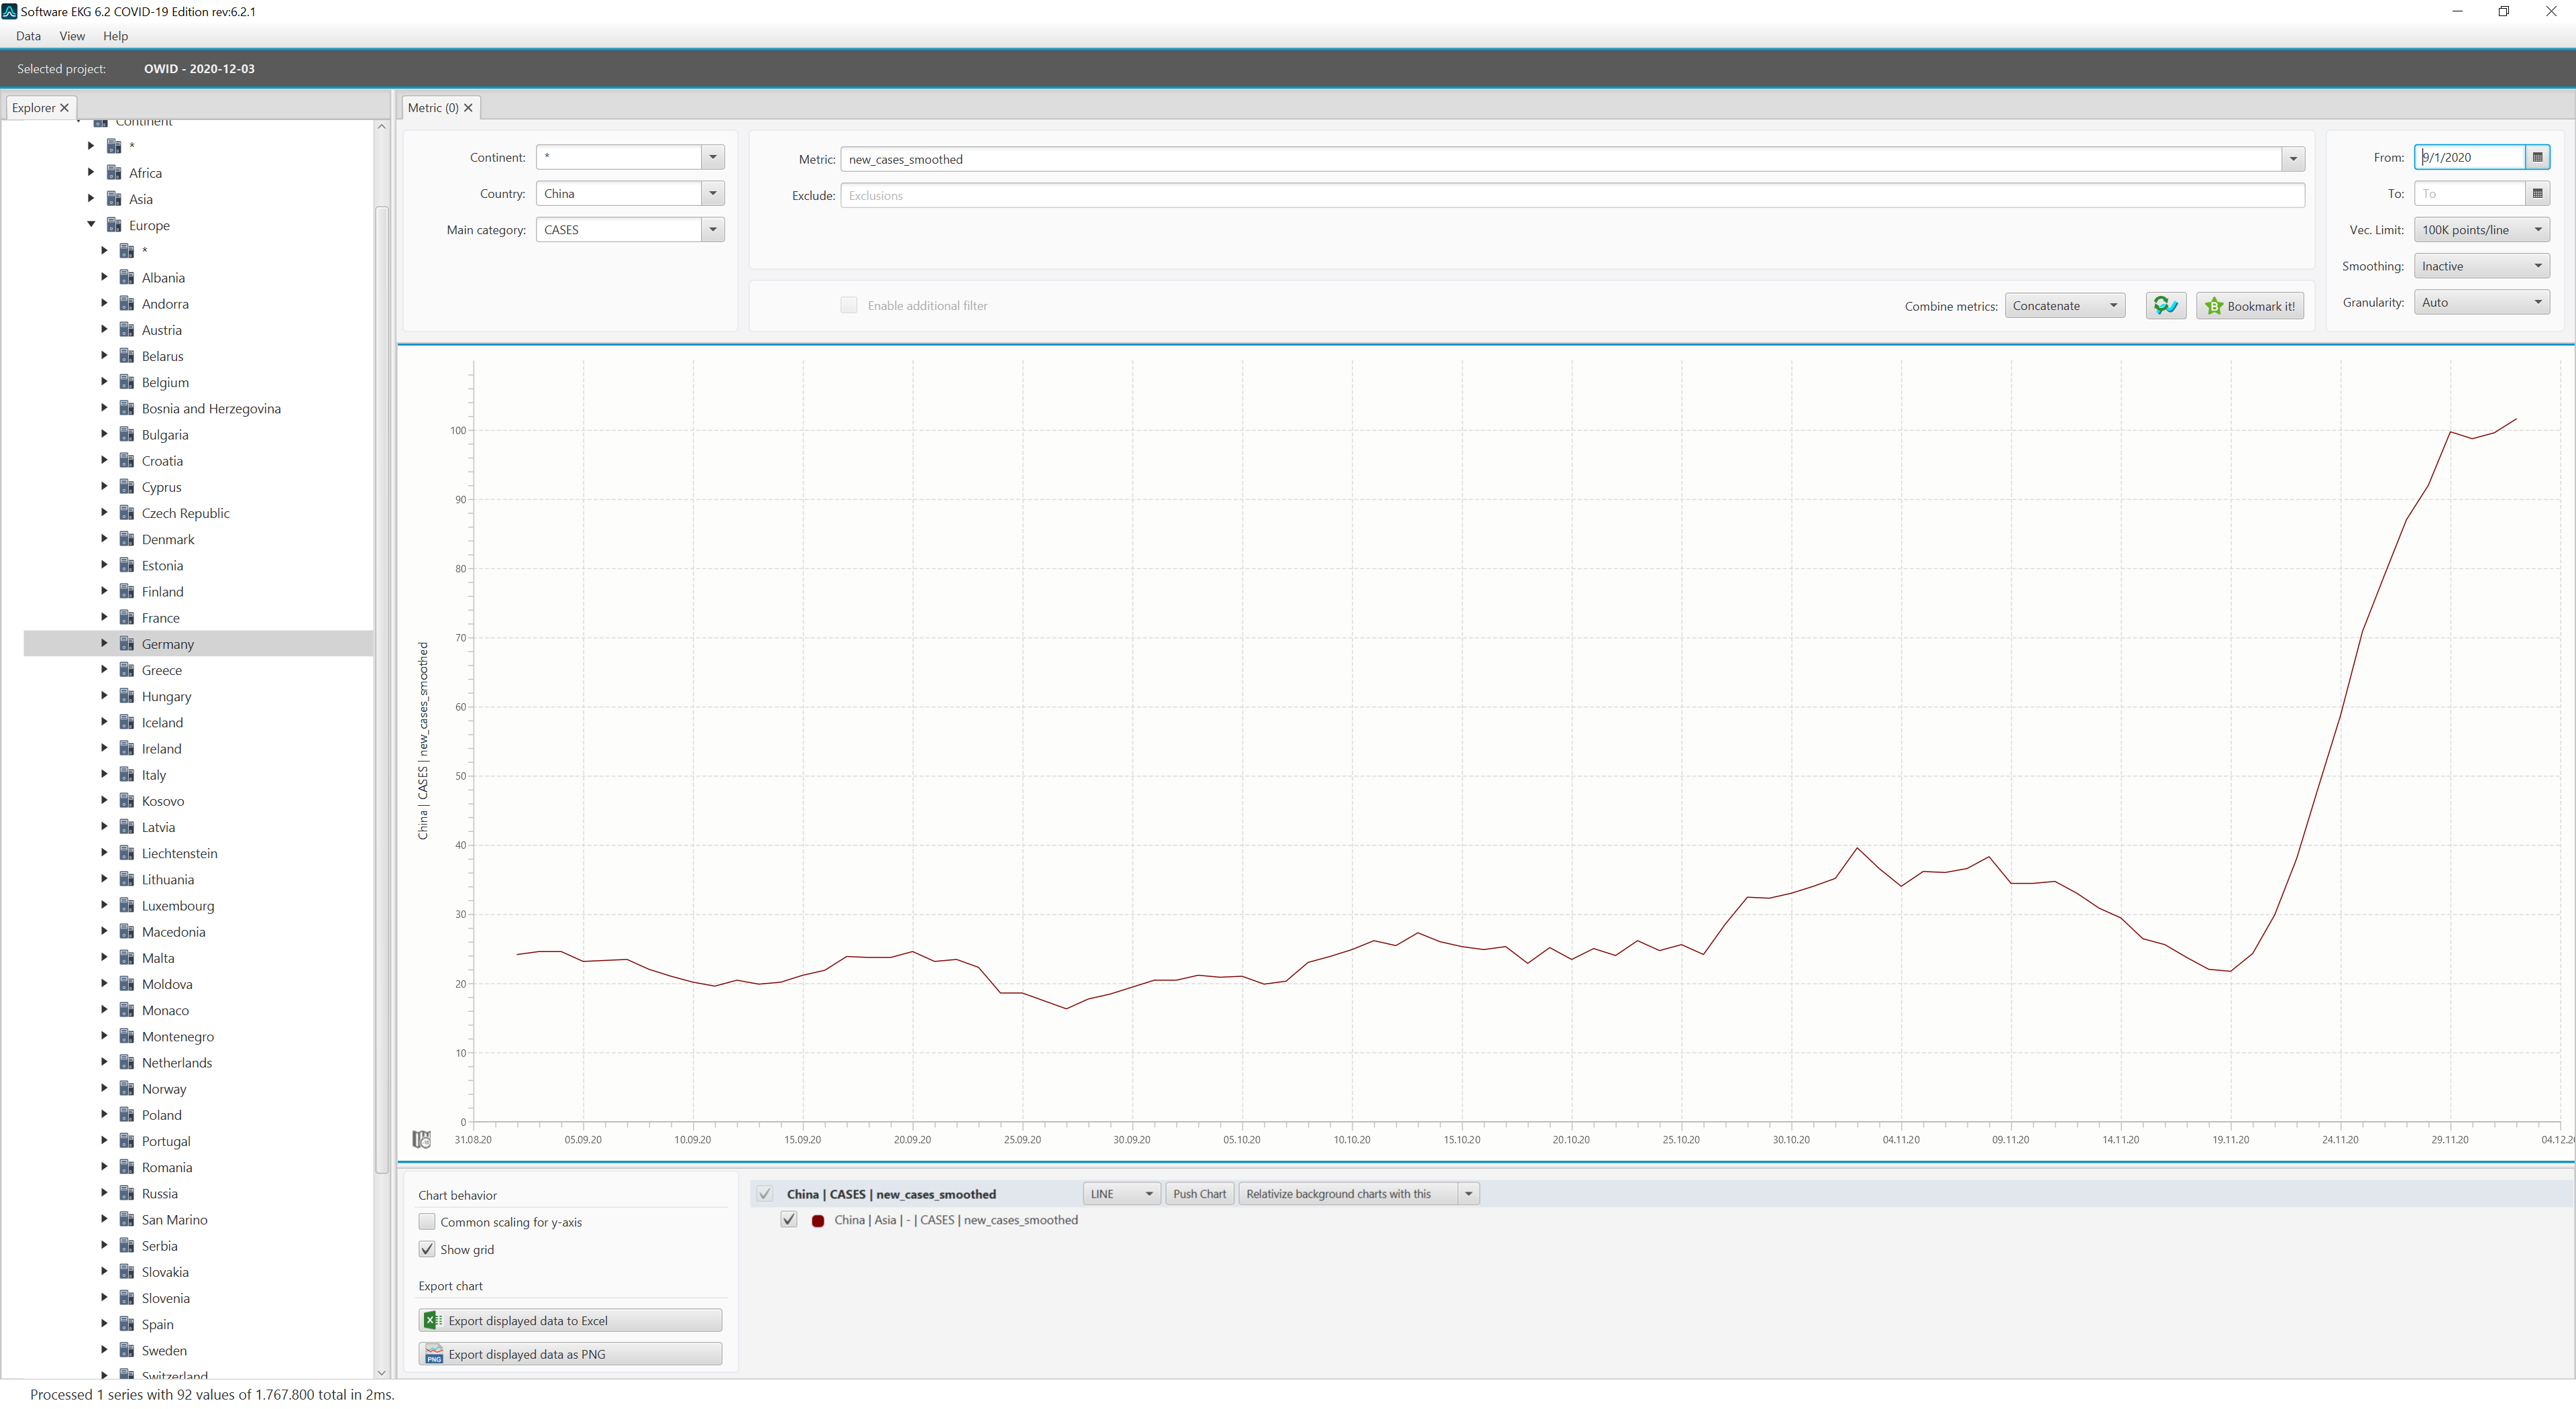The image size is (2576, 1409).
Task: Open the Help menu
Action: [x=115, y=36]
